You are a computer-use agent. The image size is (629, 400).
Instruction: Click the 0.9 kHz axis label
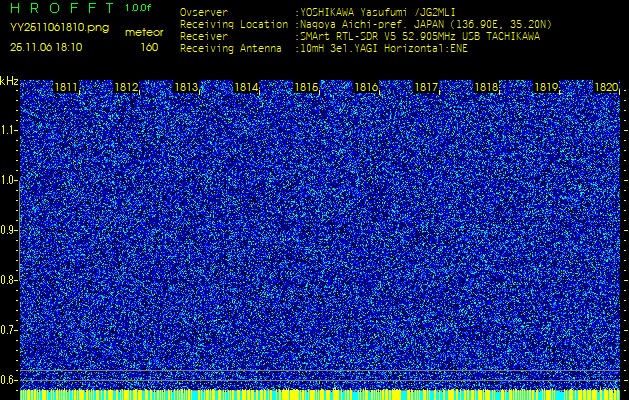point(9,230)
